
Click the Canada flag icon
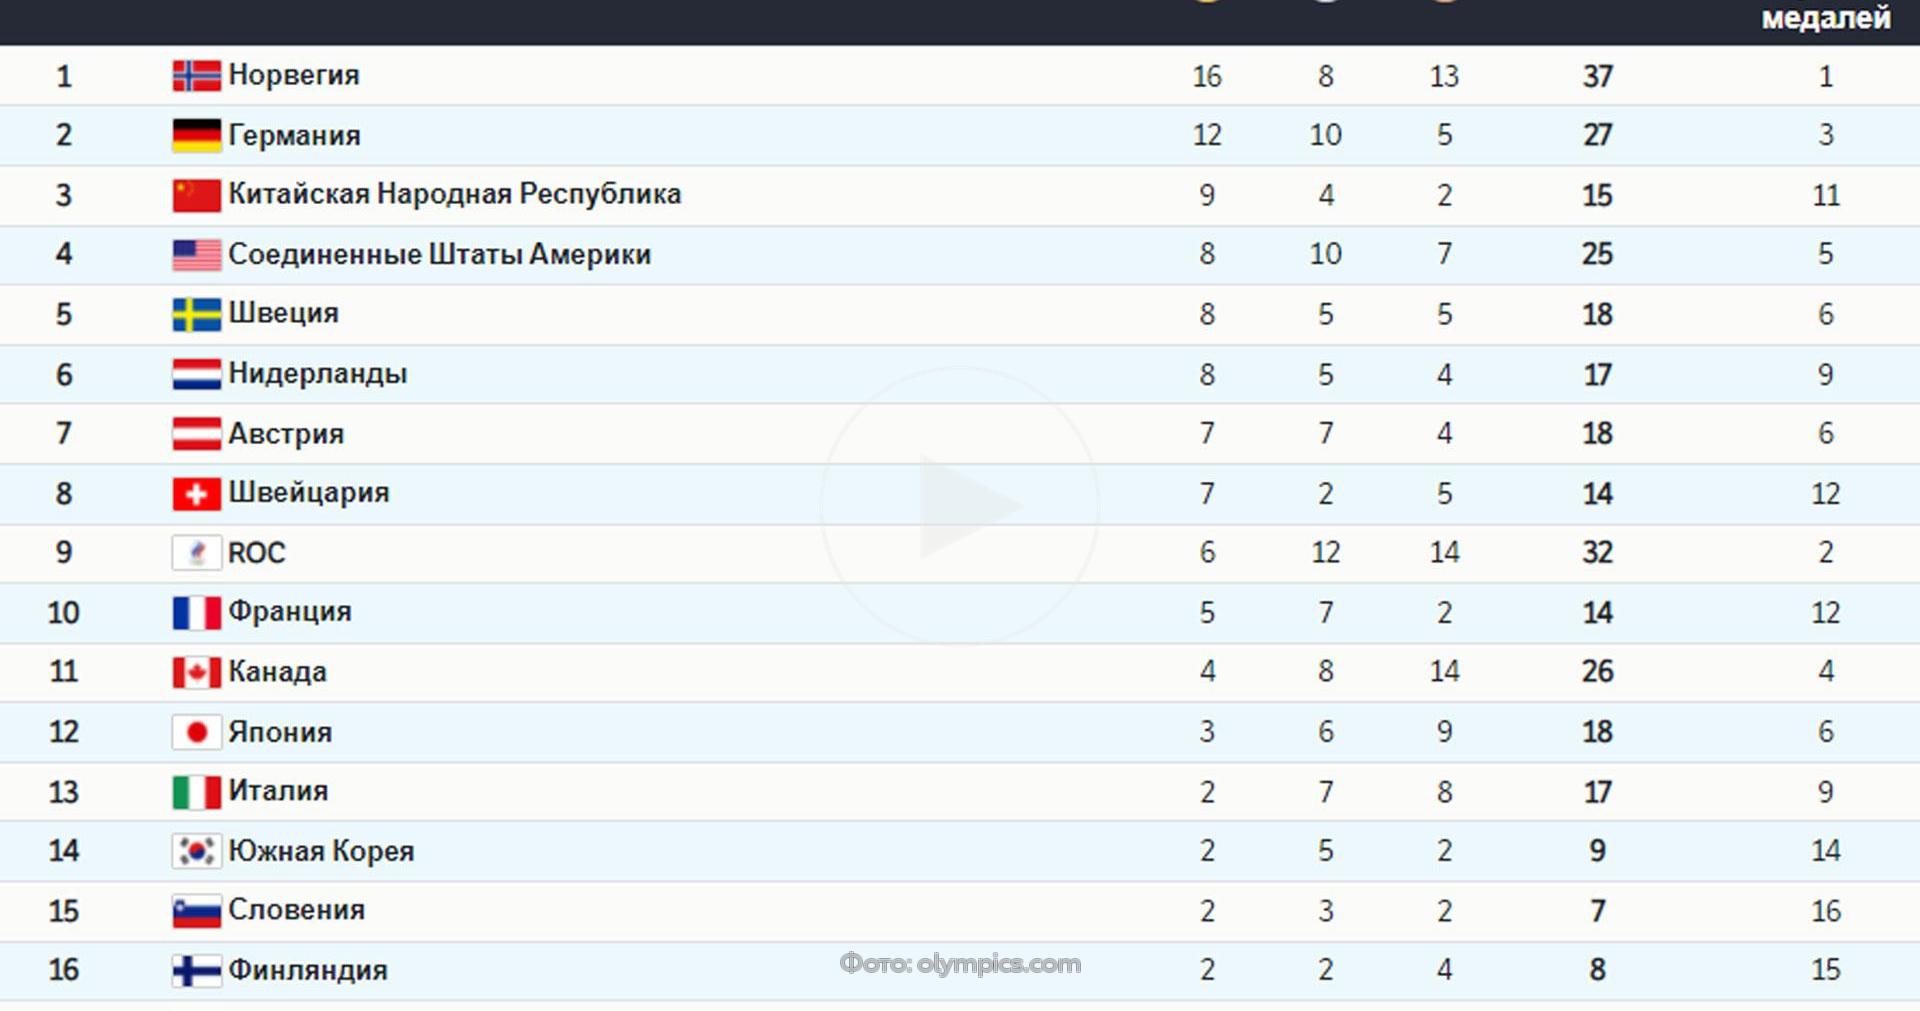(x=196, y=671)
